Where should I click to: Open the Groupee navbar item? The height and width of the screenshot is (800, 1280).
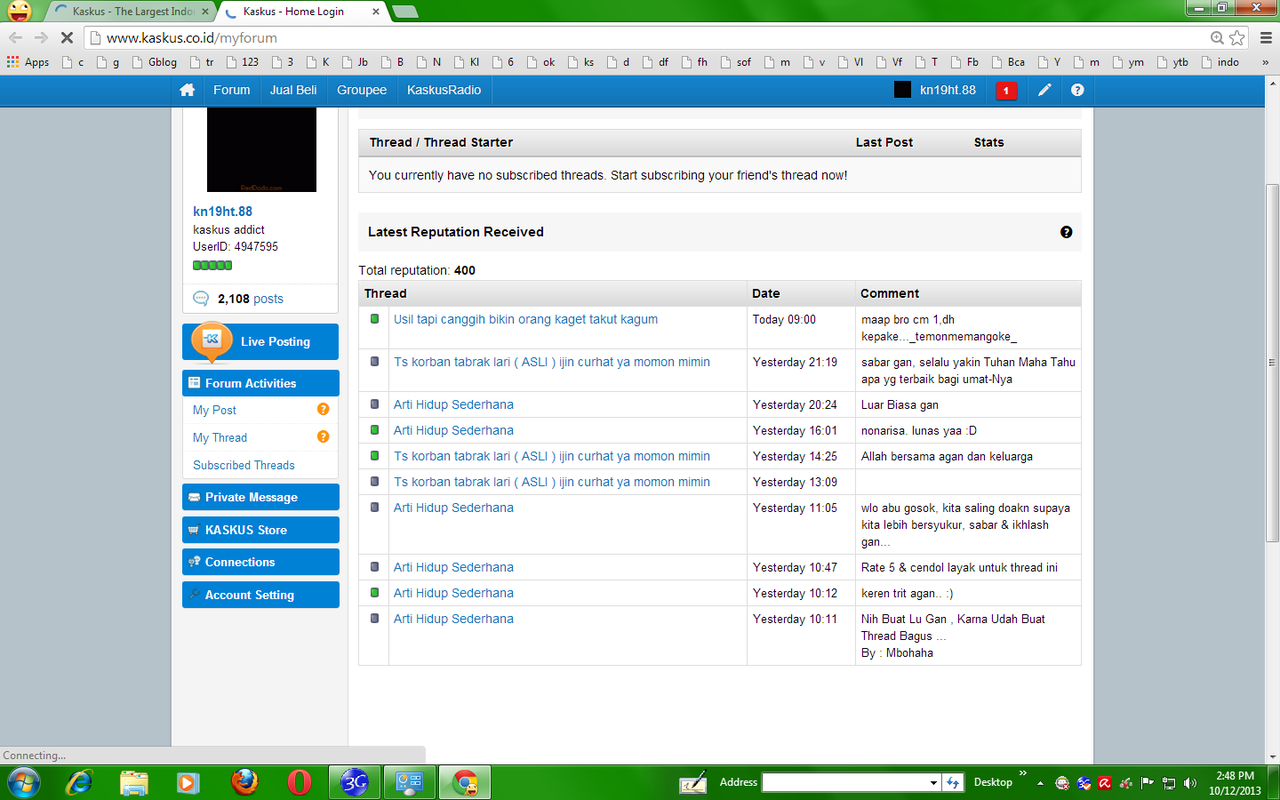(x=362, y=90)
